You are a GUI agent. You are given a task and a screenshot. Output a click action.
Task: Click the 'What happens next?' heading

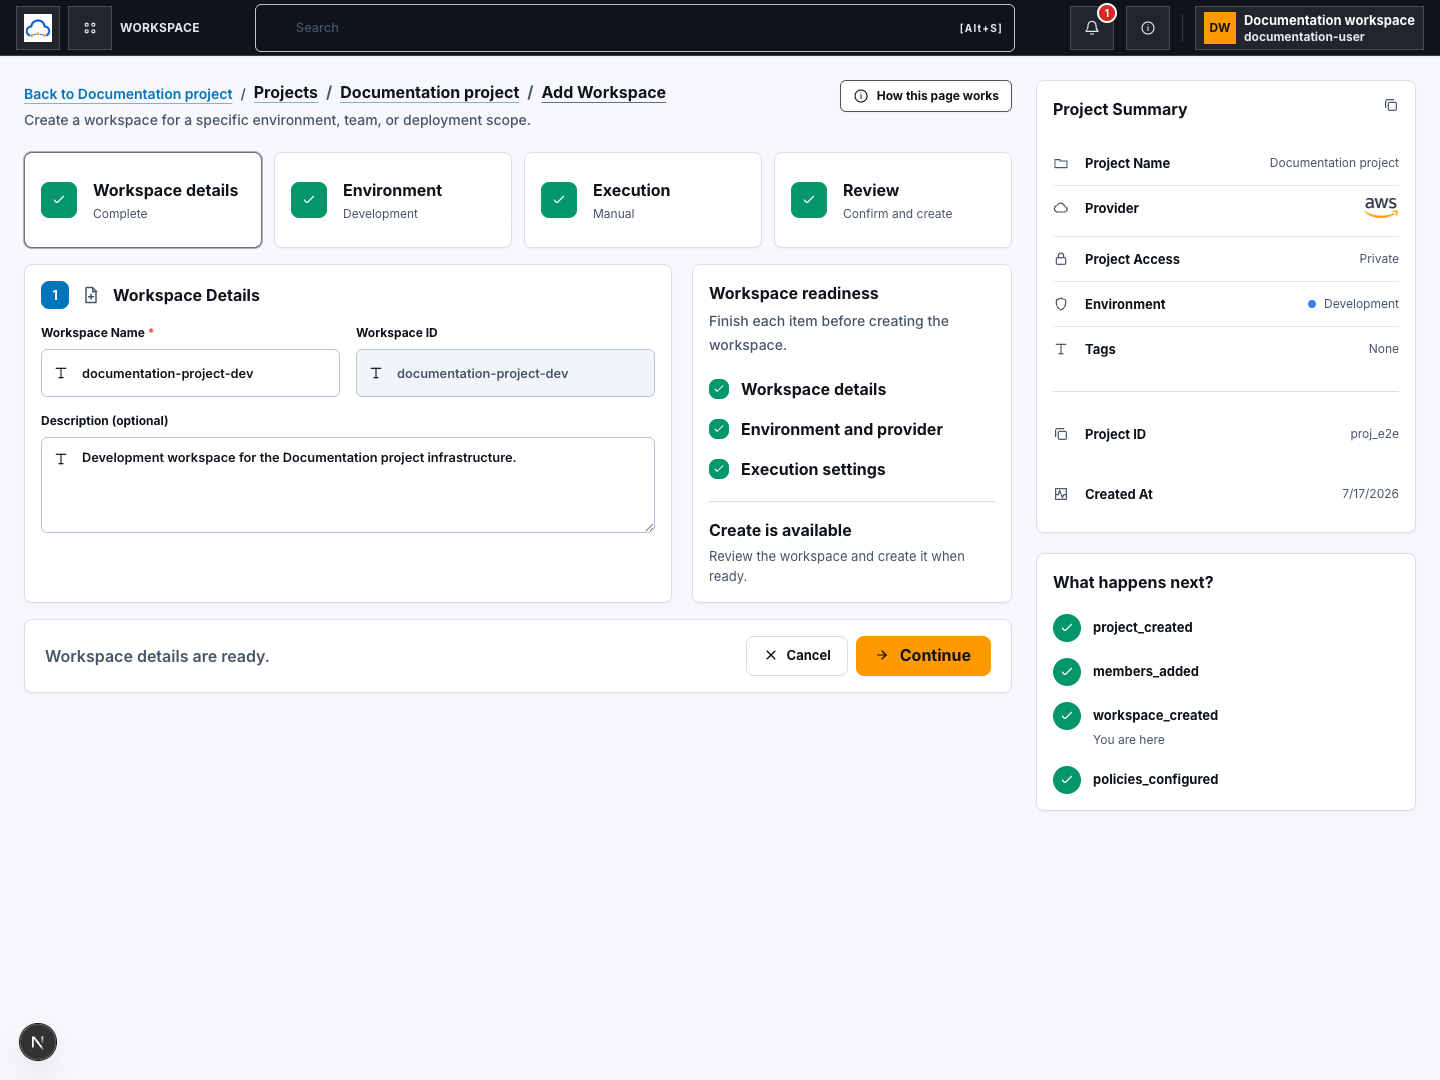click(1133, 582)
